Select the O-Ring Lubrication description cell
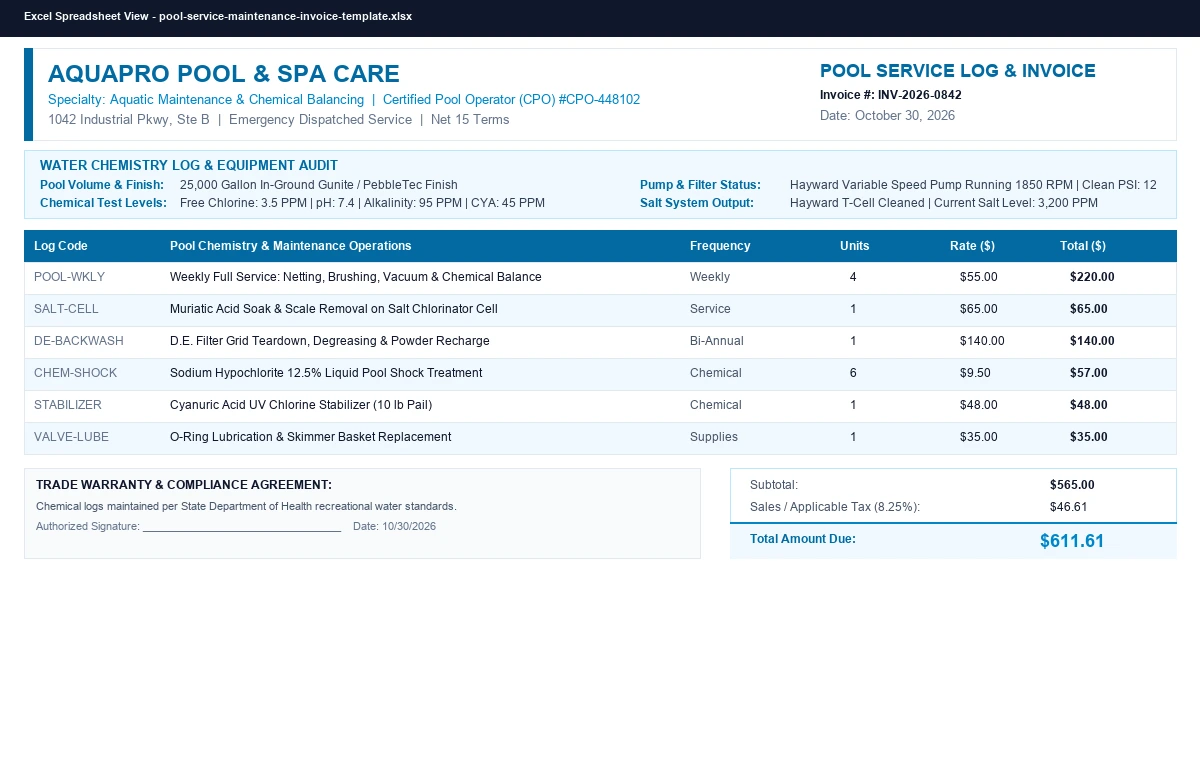 [311, 437]
